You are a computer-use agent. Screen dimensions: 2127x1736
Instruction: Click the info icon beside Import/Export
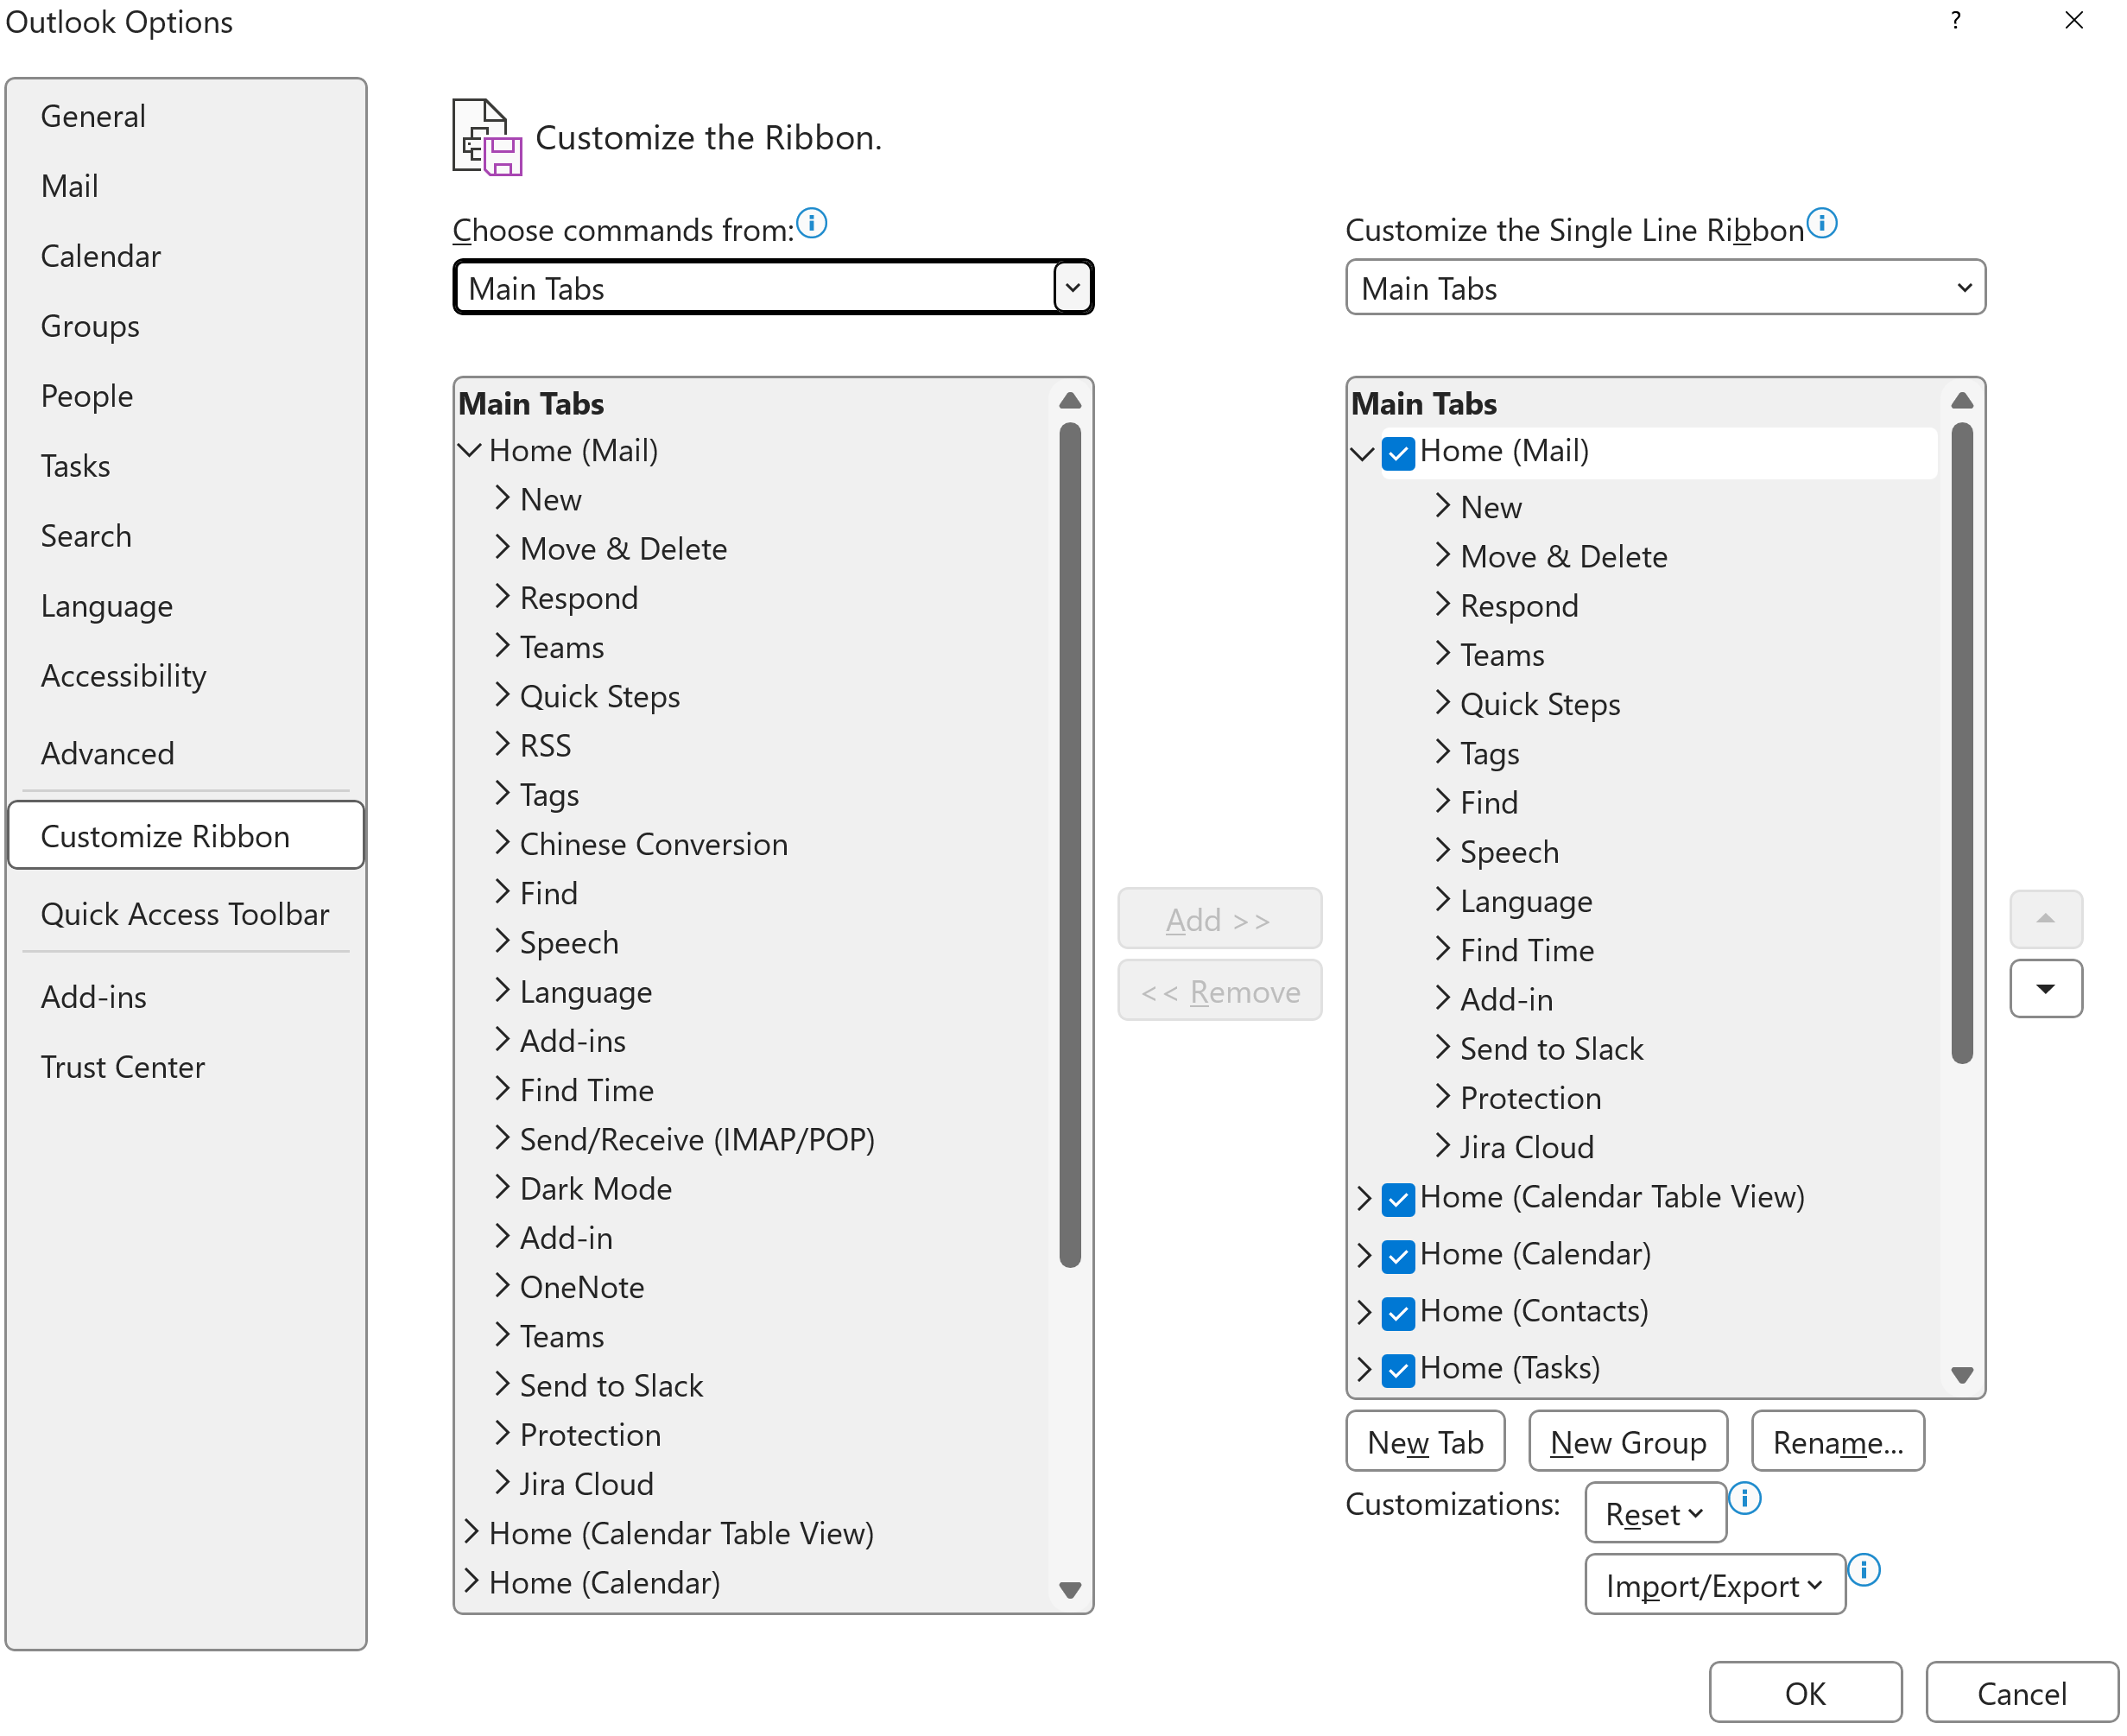tap(1864, 1569)
